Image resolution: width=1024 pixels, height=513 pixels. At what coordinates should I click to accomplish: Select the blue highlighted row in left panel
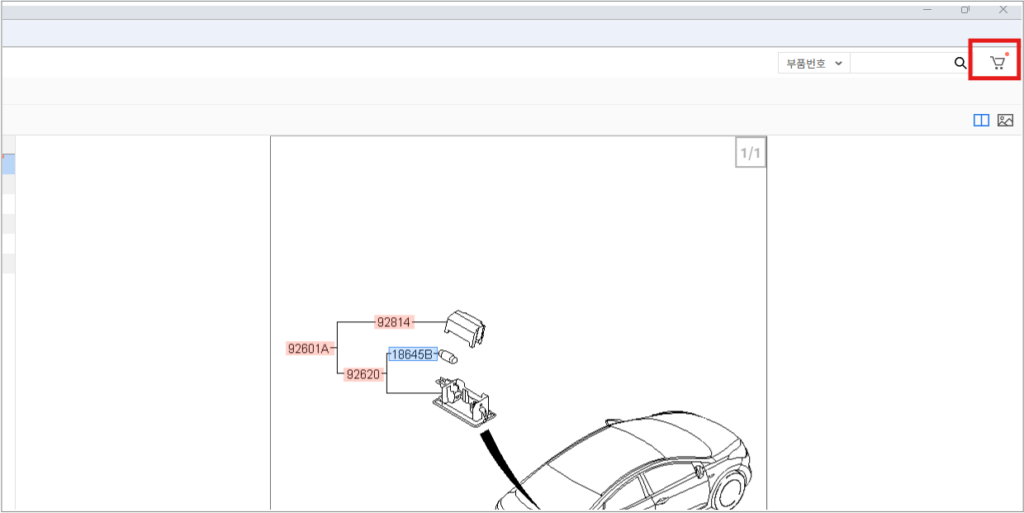[x=7, y=163]
